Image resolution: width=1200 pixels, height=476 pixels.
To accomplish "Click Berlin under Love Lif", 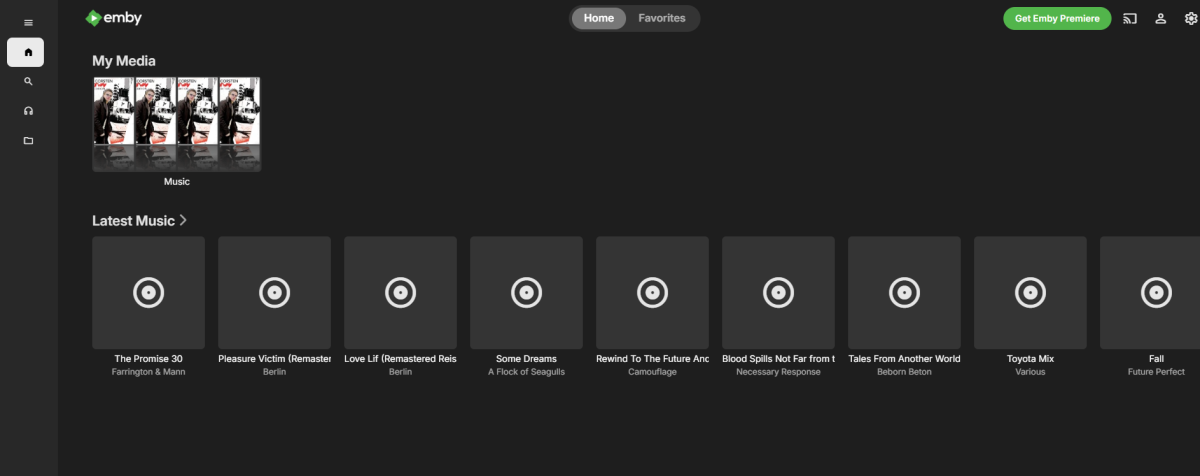I will 400,372.
